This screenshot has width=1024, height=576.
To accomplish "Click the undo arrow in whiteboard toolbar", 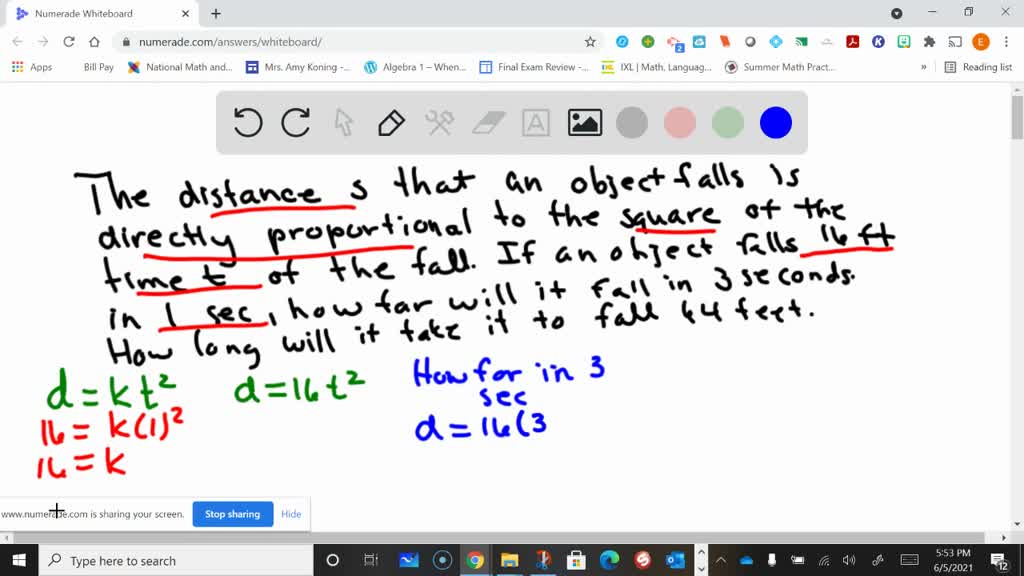I will (x=248, y=123).
